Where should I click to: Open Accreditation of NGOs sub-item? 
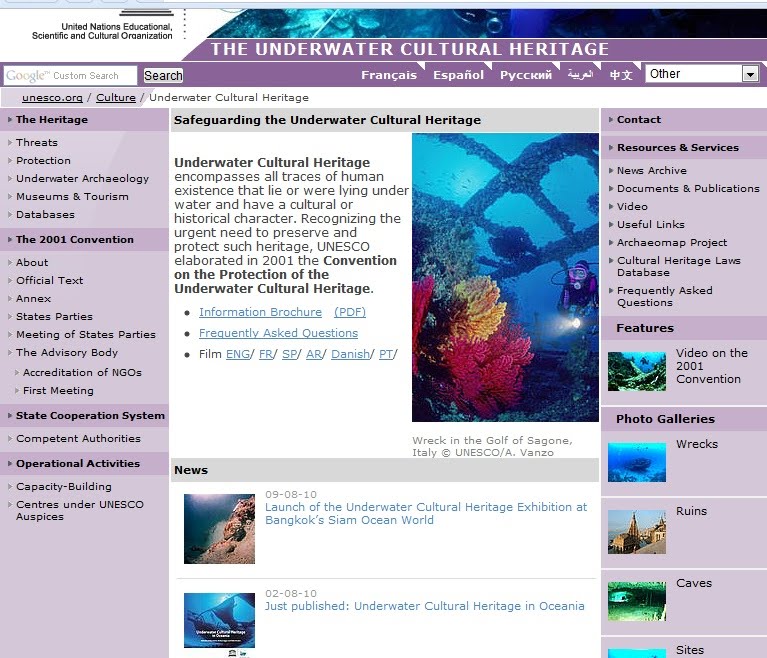point(82,372)
